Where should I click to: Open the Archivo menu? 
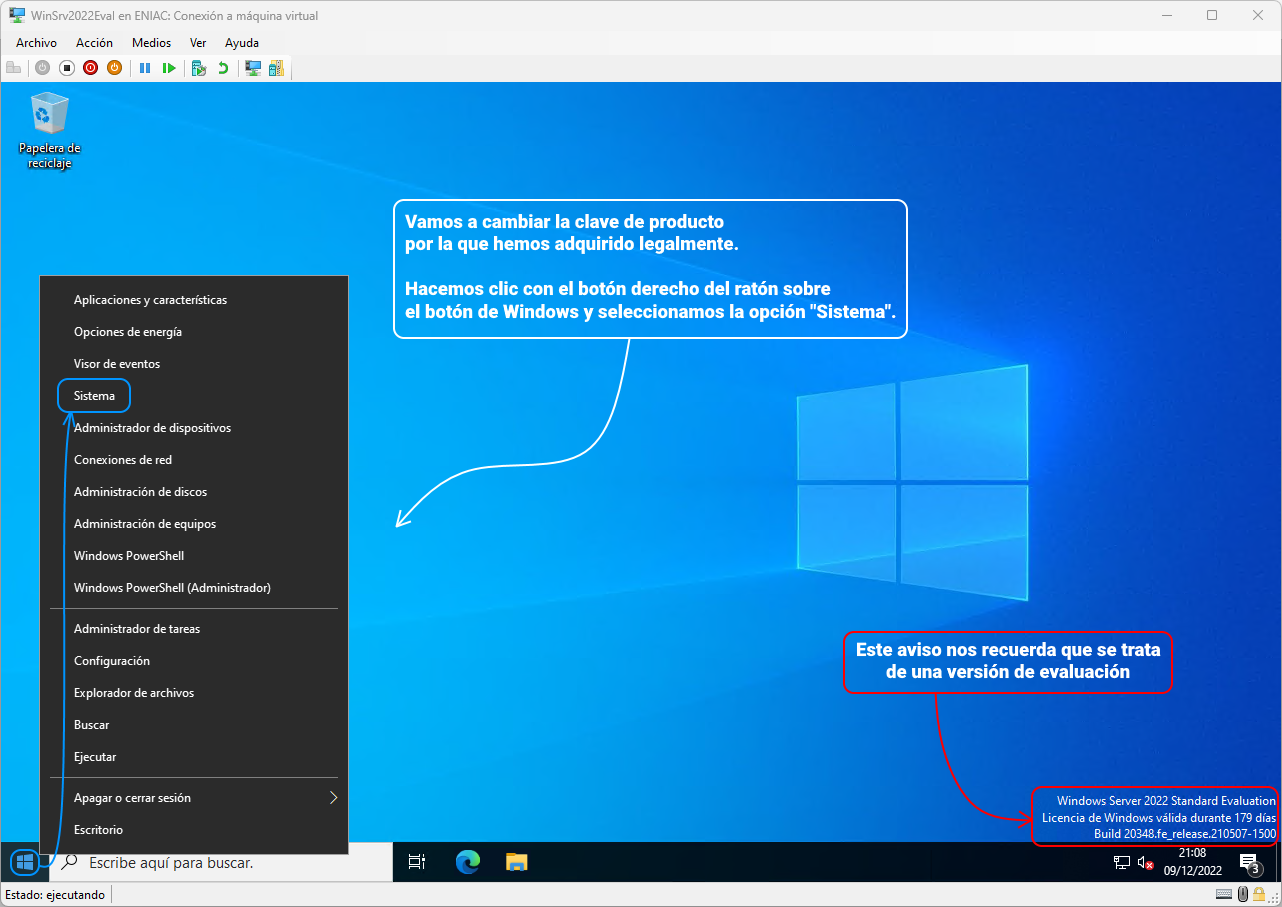point(36,43)
